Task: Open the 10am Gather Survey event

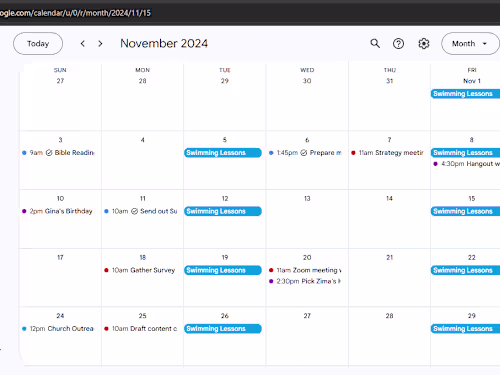Action: (x=140, y=270)
